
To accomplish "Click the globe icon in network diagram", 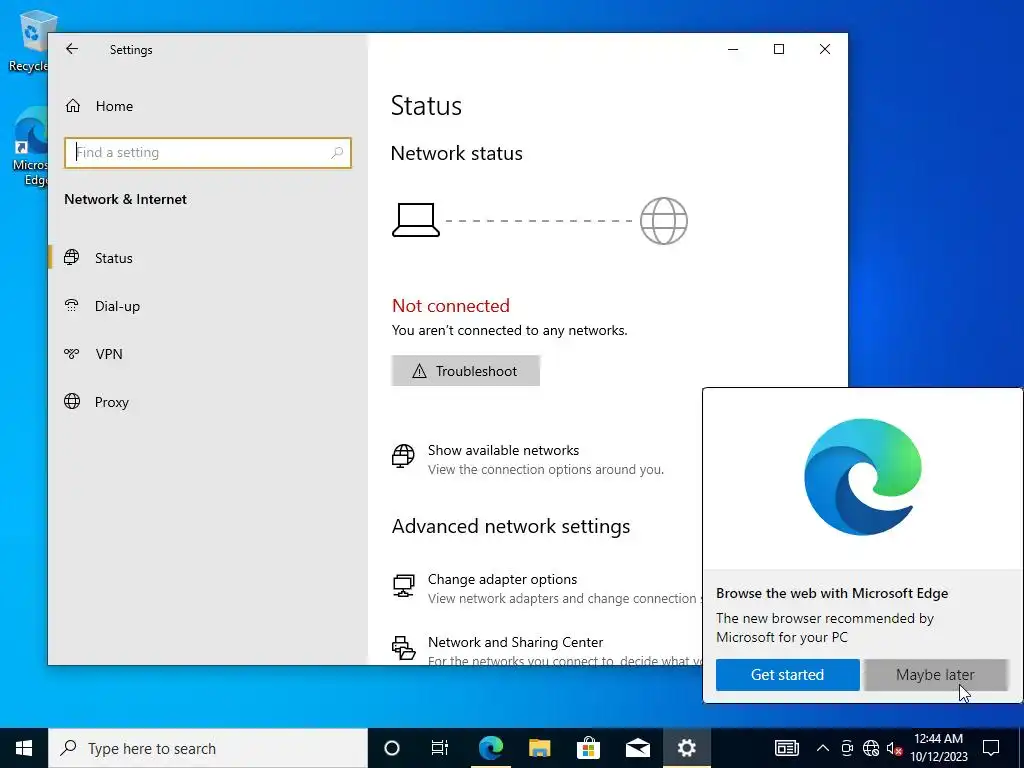I will (664, 221).
